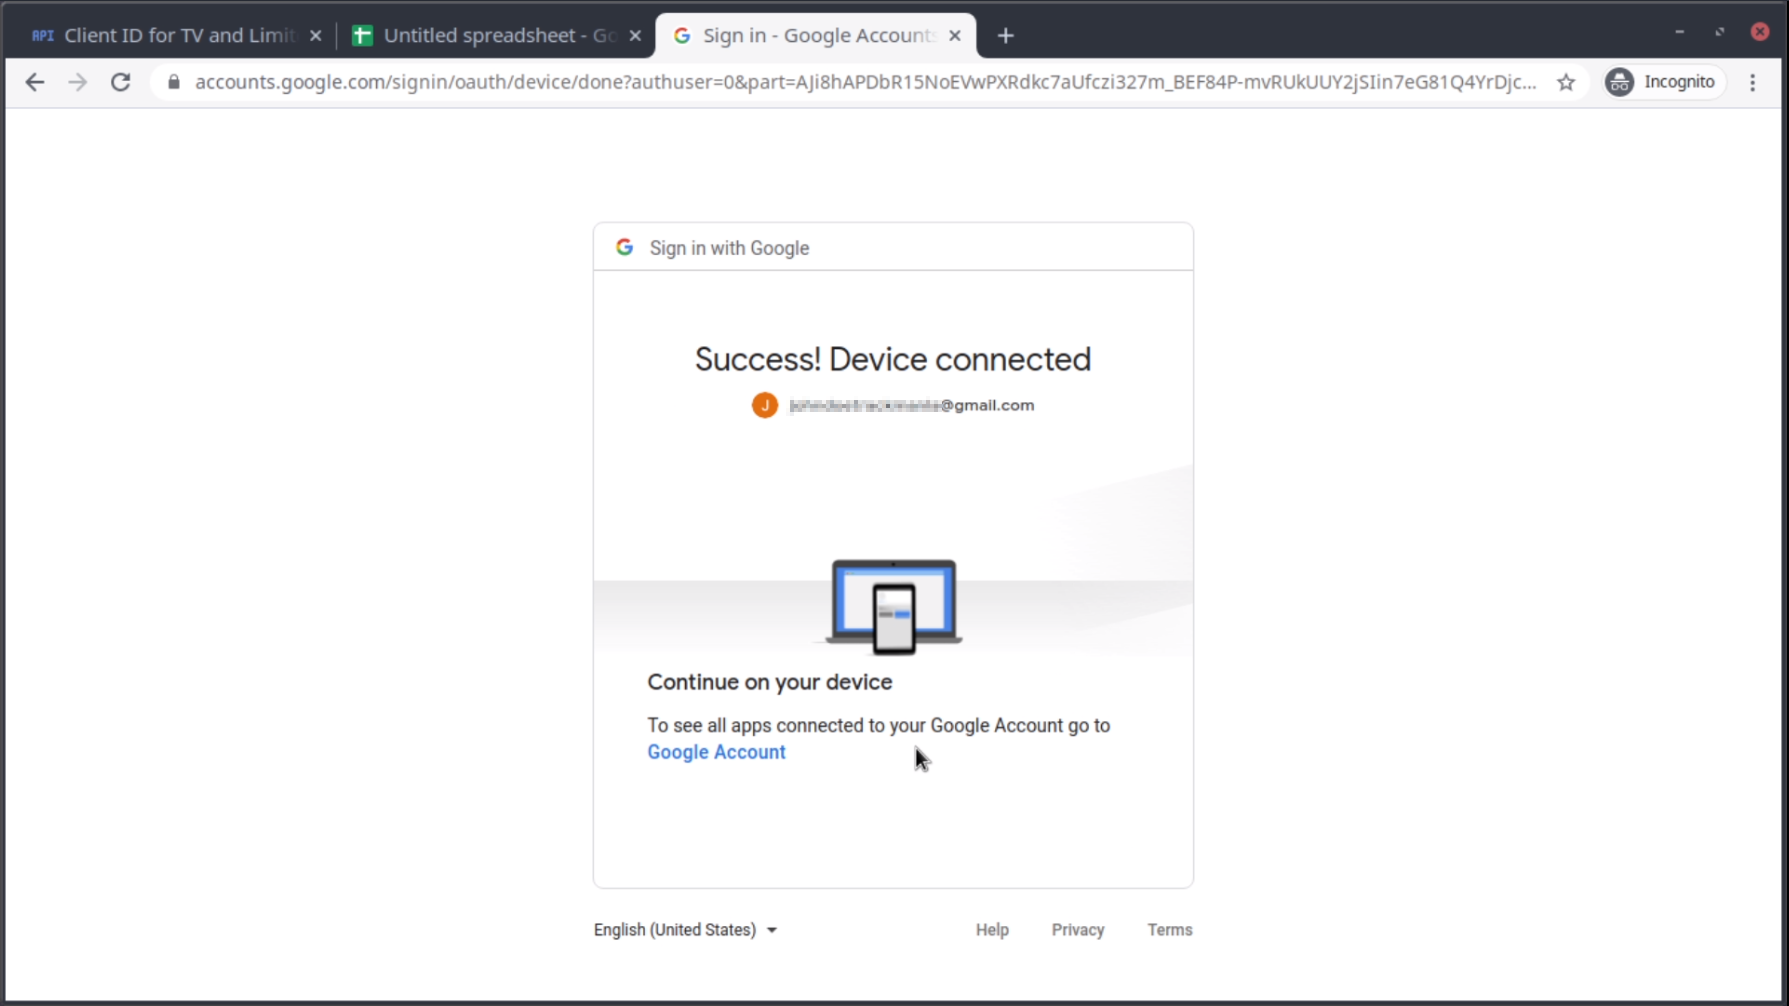Close the Client ID for TV tab
Viewport: 1789px width, 1006px height.
click(316, 36)
